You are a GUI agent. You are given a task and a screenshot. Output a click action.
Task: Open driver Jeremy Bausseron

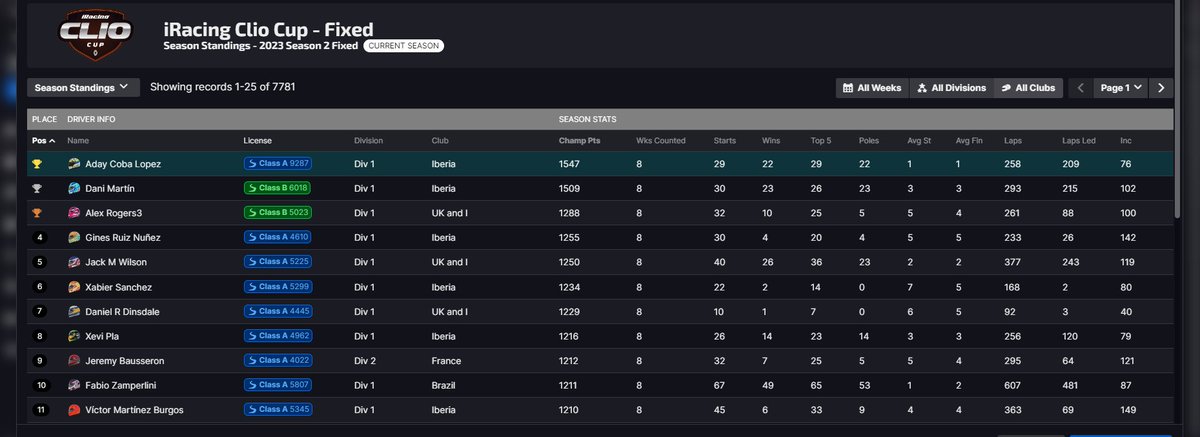125,360
